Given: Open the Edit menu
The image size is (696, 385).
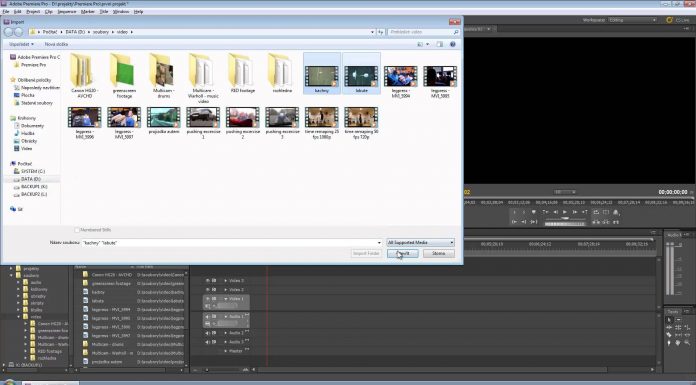Looking at the screenshot, I should pyautogui.click(x=17, y=12).
